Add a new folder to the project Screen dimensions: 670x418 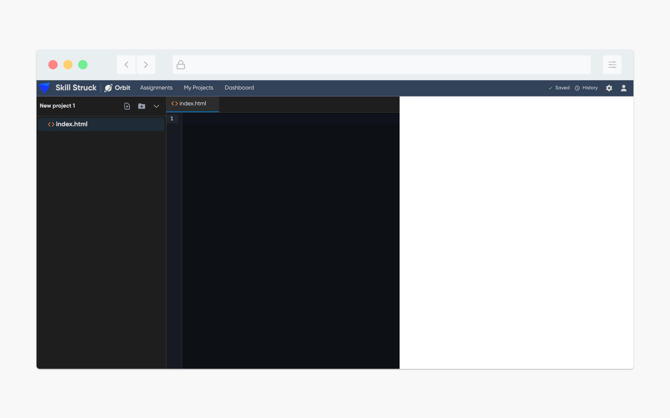point(141,106)
